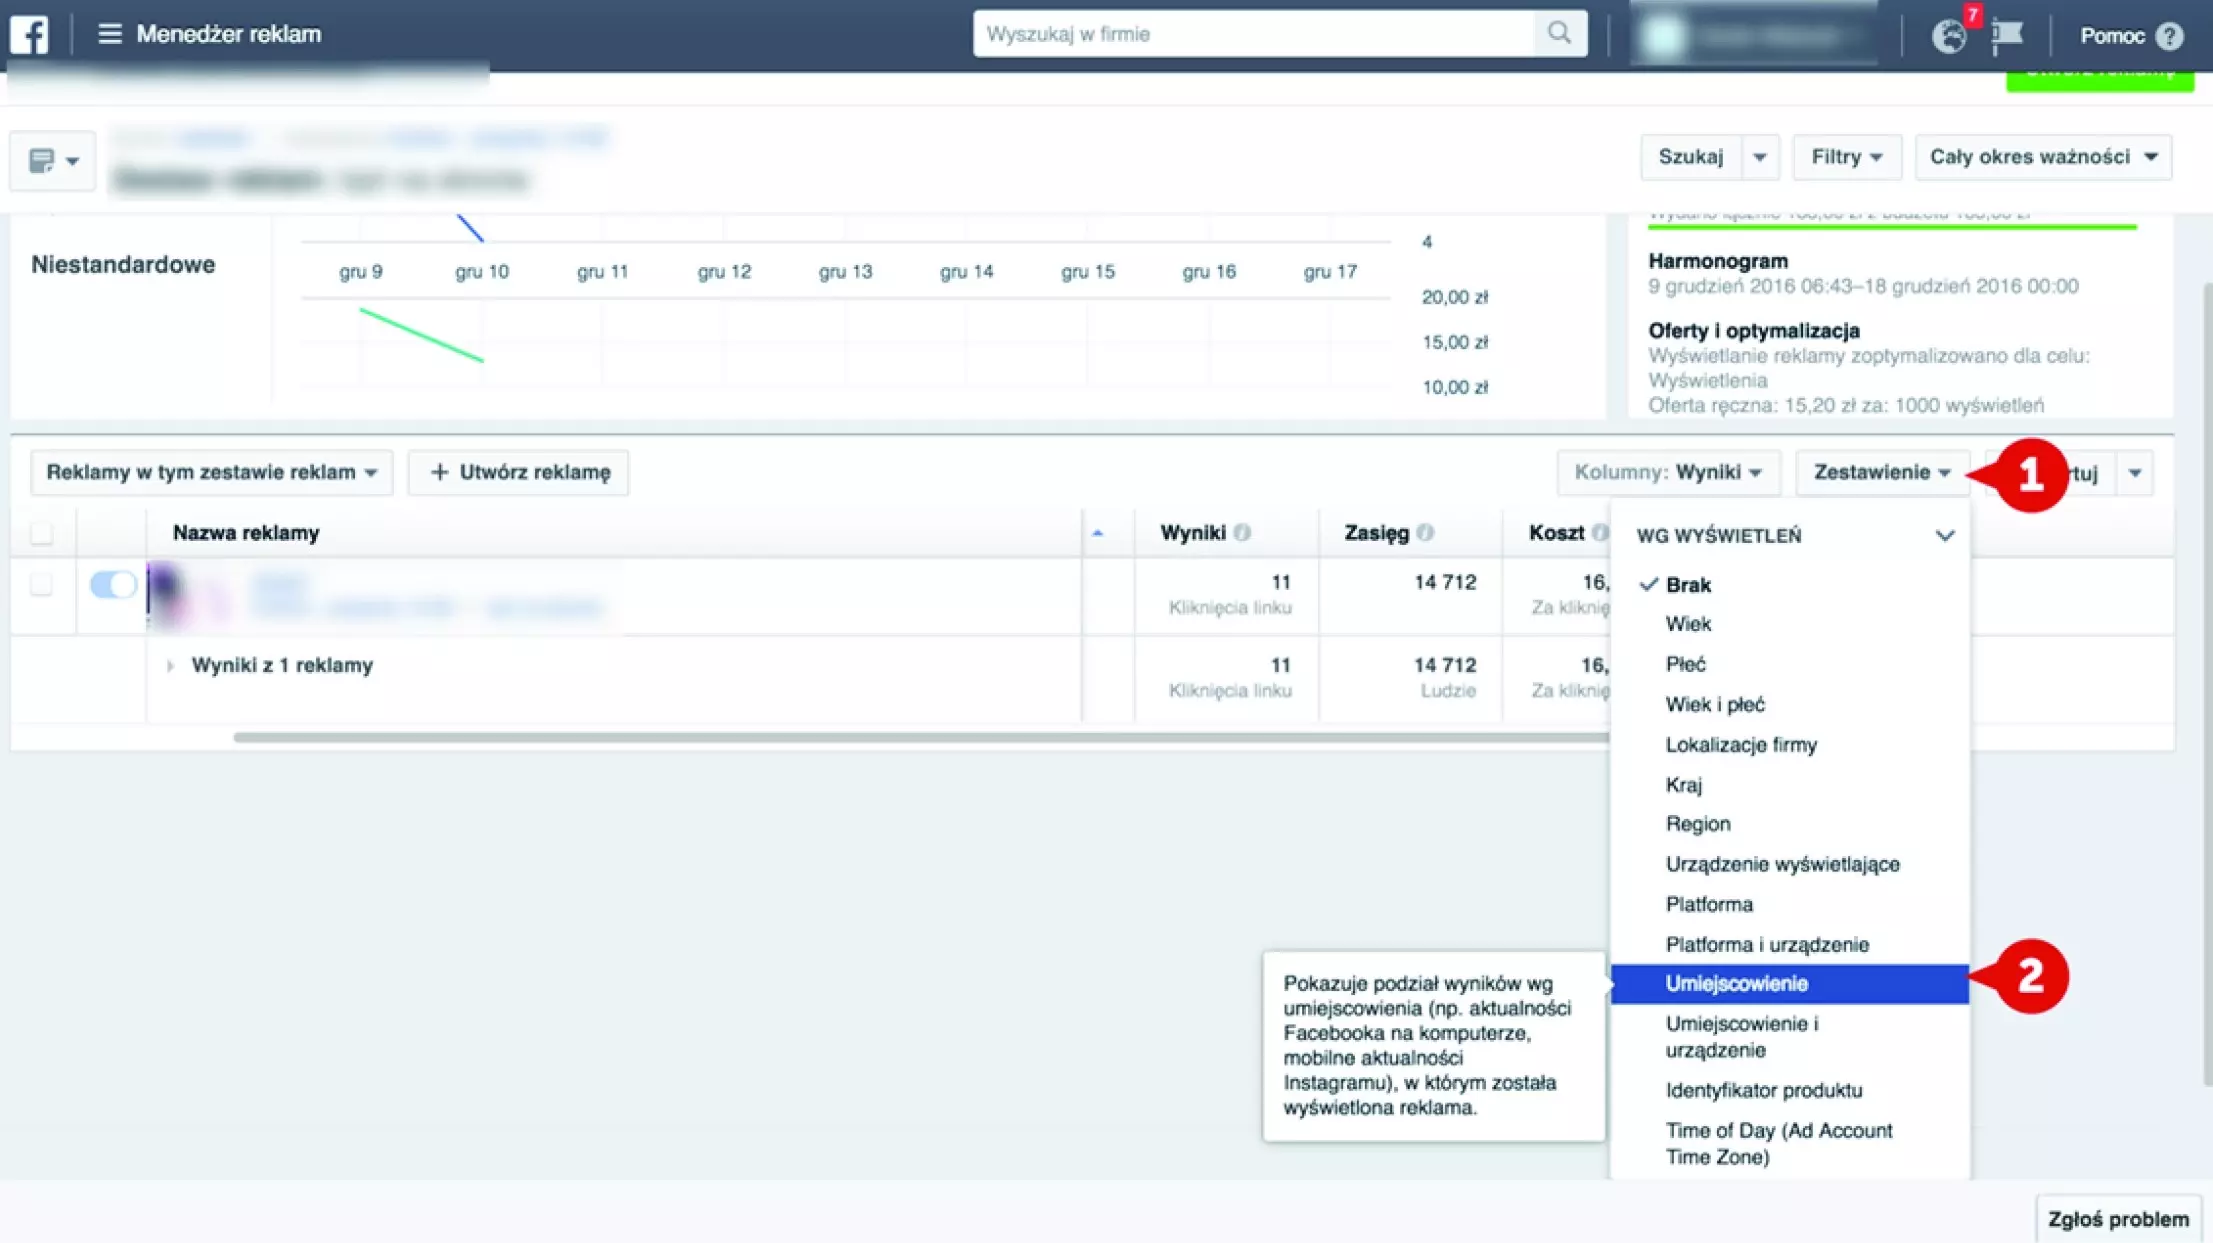Screen dimensions: 2213x1243
Task: Open the report template icon dropdown
Action: tap(53, 160)
